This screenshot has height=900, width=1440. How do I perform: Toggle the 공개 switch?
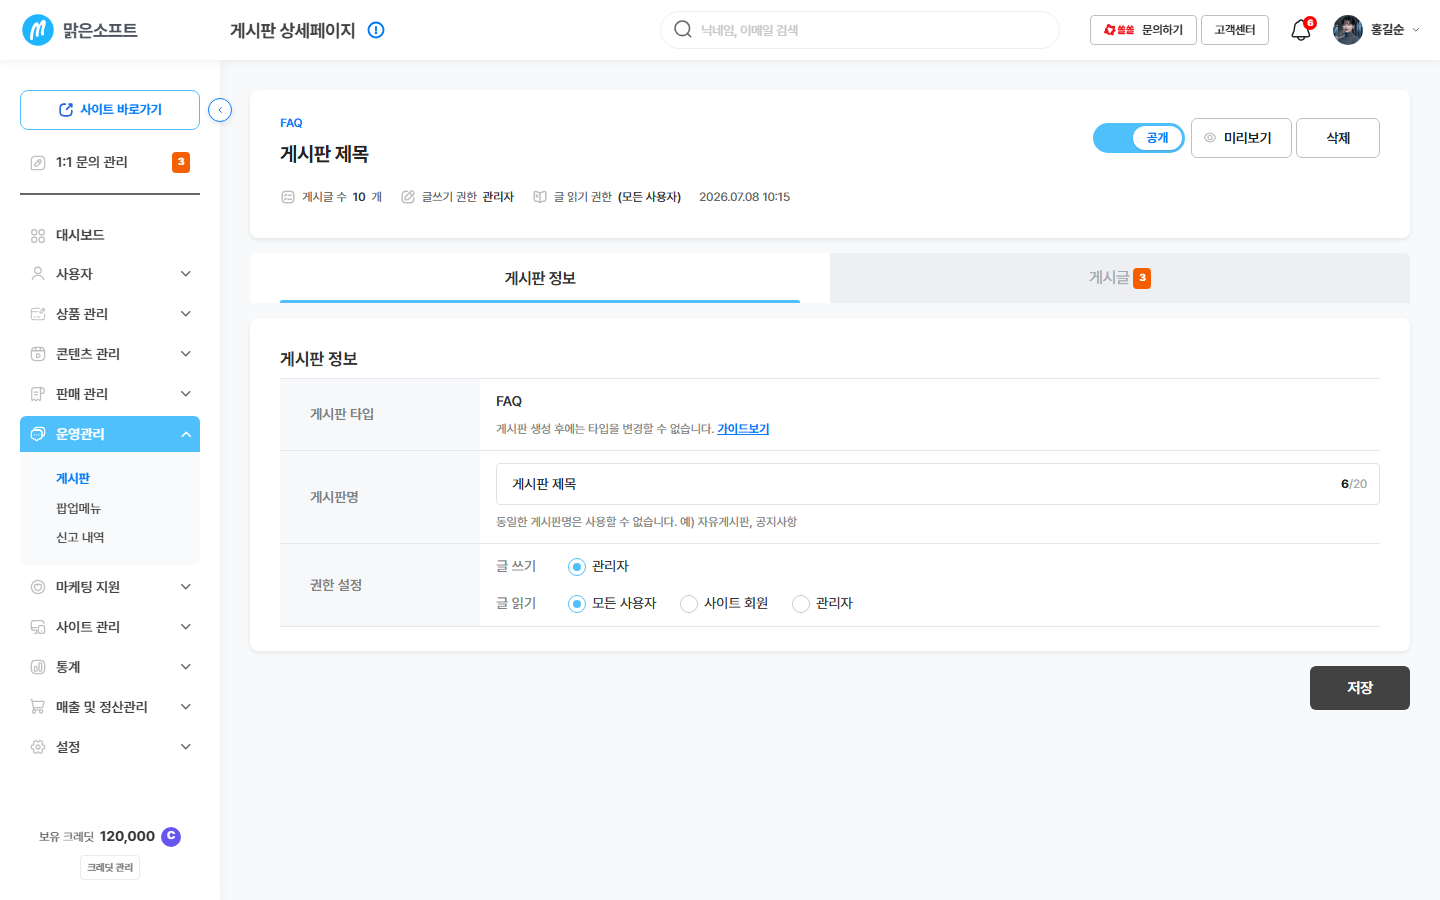[1139, 138]
